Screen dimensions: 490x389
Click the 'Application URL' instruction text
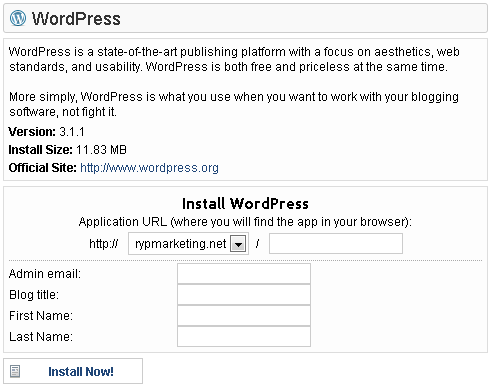tap(245, 222)
